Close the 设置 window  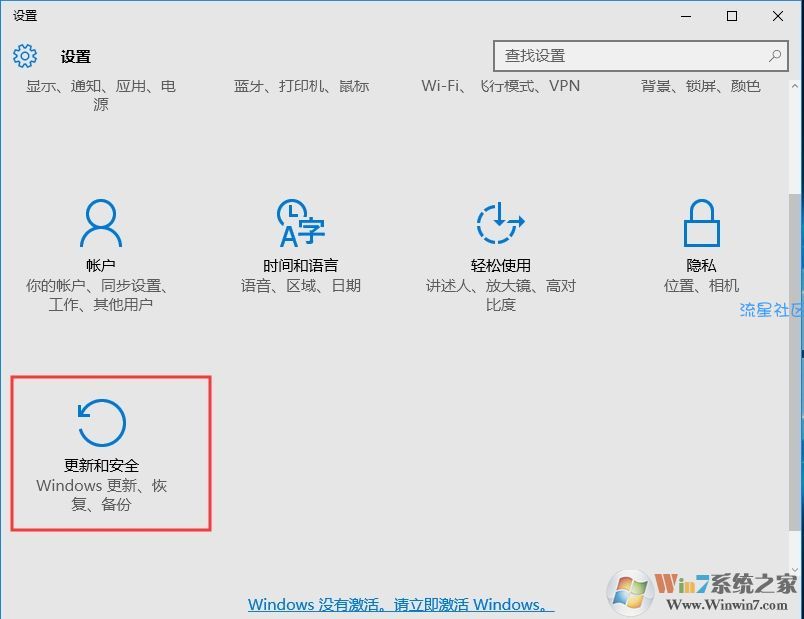click(778, 16)
